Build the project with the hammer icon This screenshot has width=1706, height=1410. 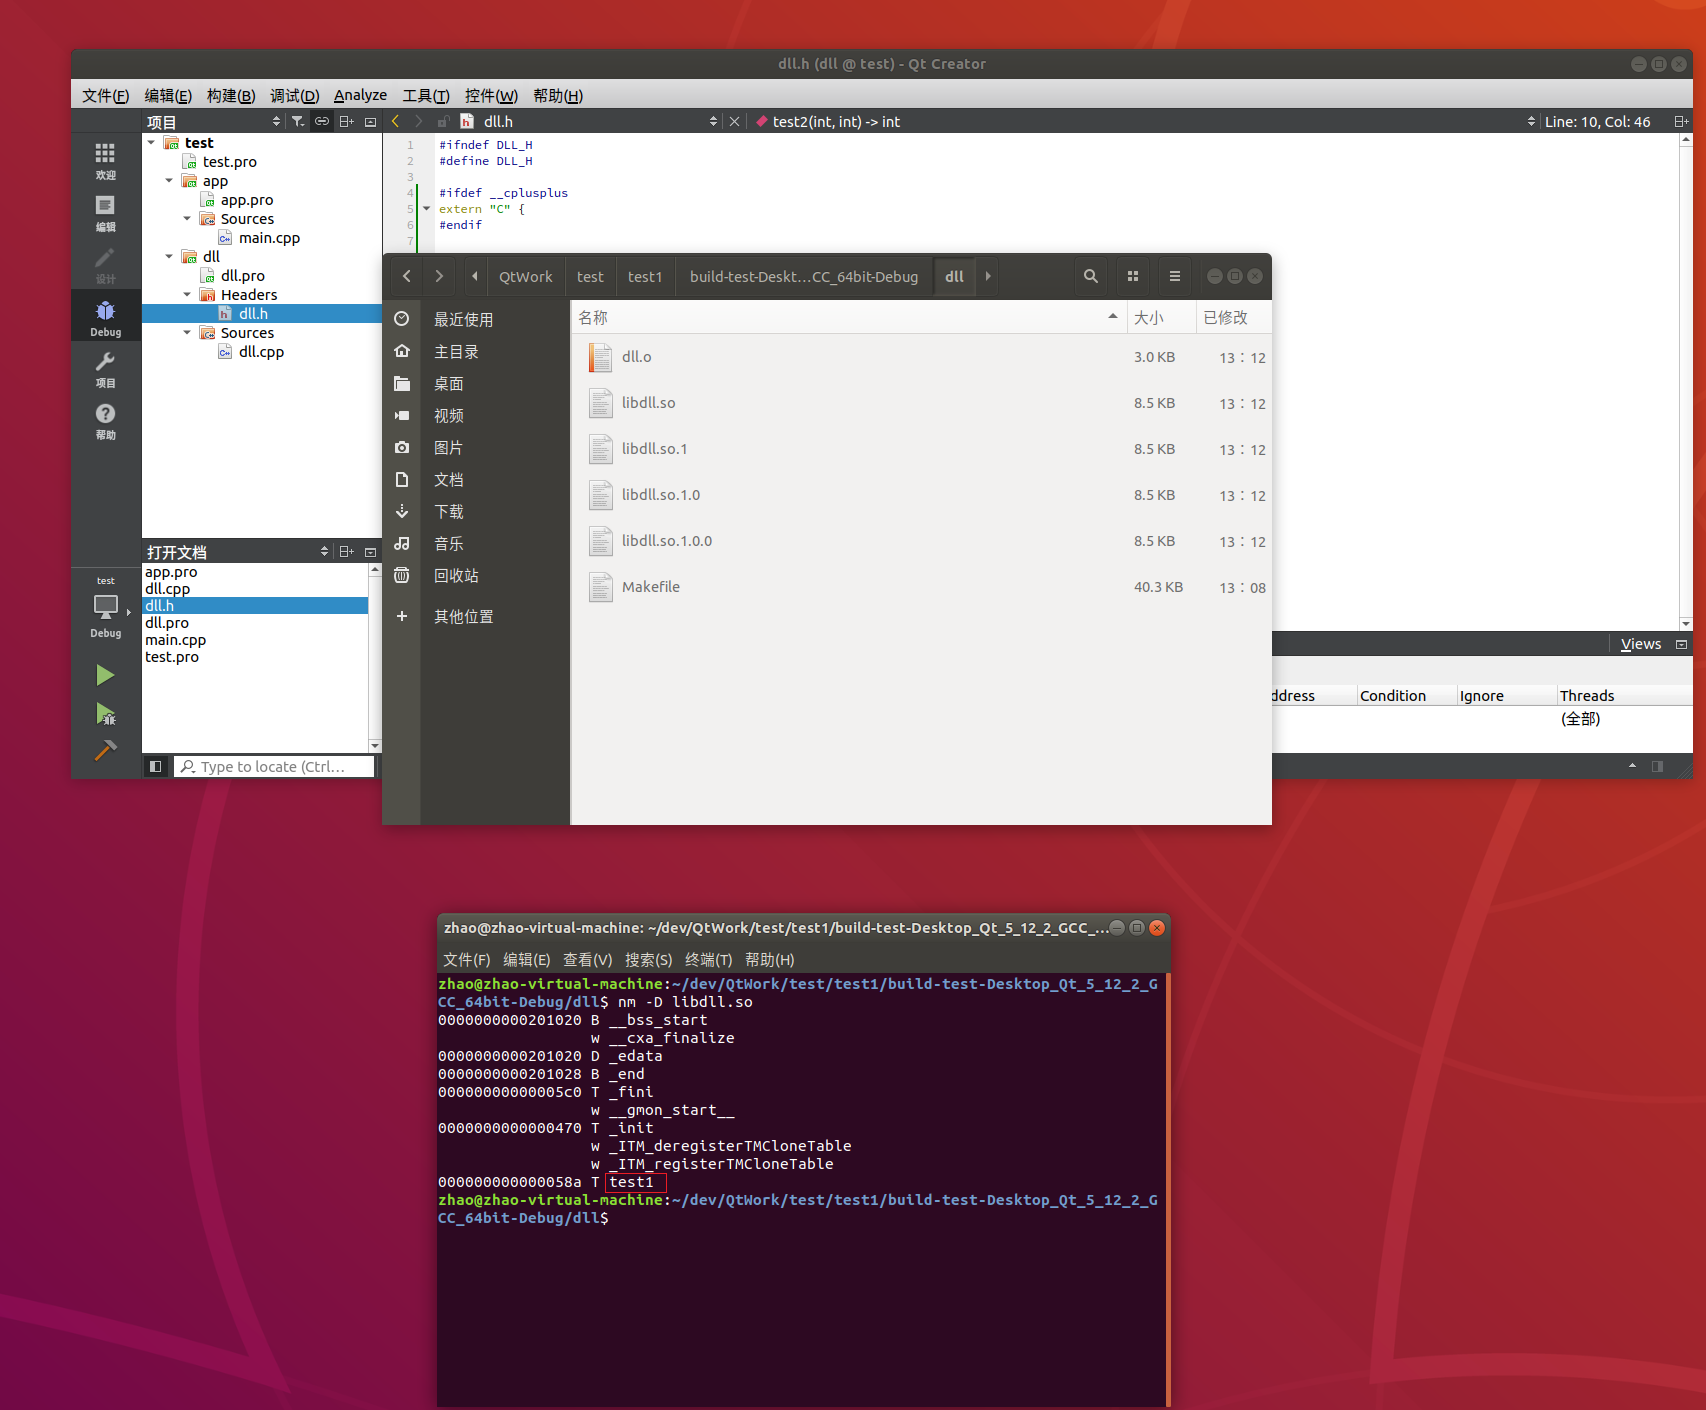105,750
